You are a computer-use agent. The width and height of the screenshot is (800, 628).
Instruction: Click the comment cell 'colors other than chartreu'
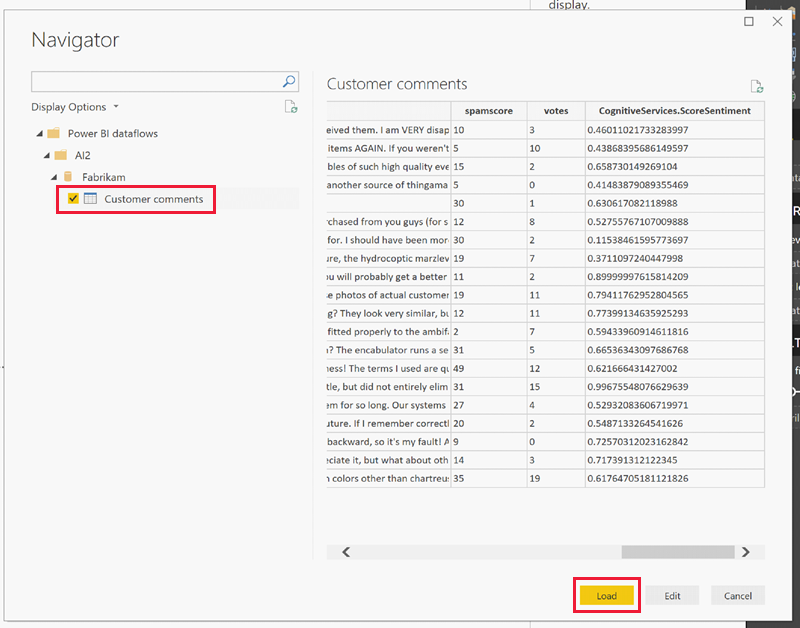389,479
